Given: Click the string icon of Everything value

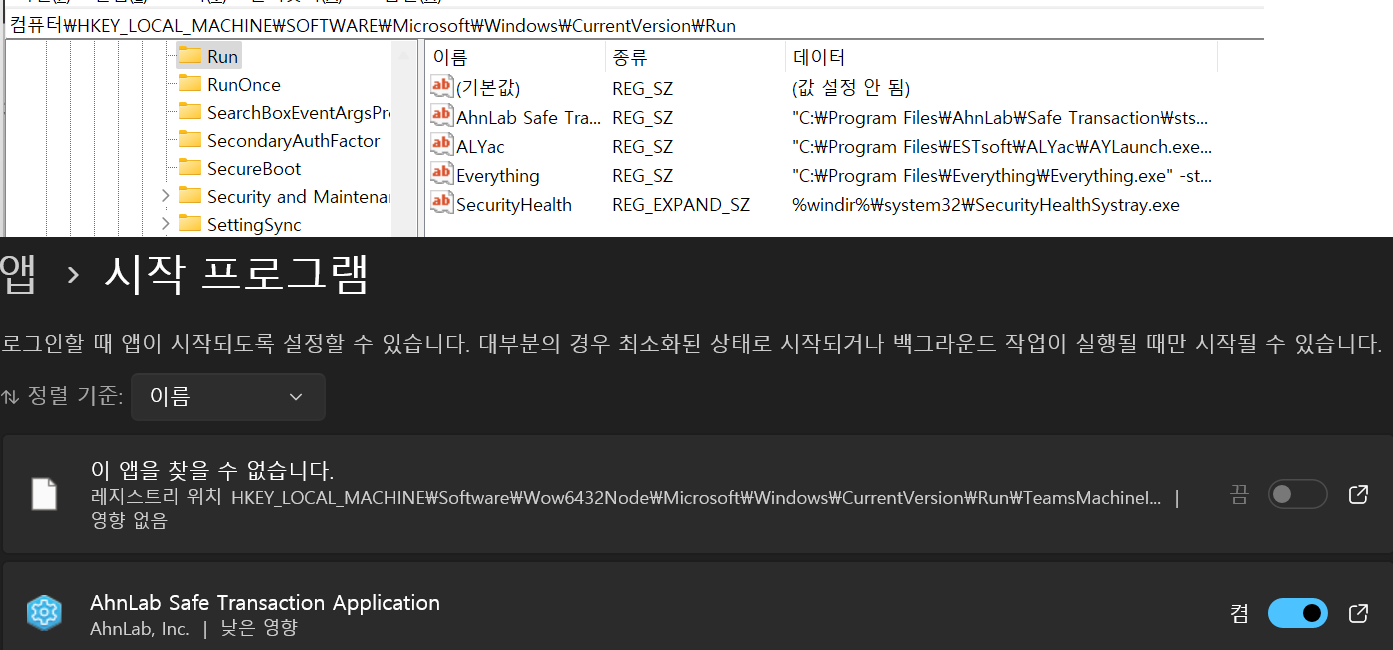Looking at the screenshot, I should 442,175.
